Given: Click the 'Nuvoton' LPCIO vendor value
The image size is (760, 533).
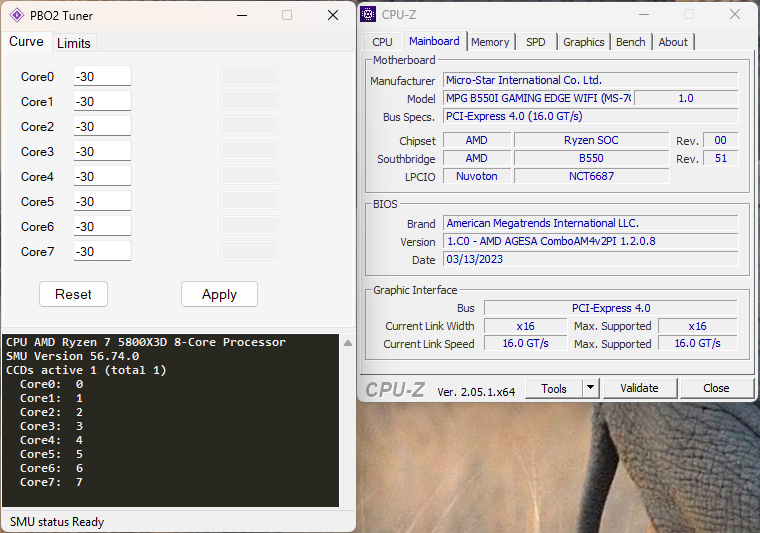Looking at the screenshot, I should click(x=477, y=176).
